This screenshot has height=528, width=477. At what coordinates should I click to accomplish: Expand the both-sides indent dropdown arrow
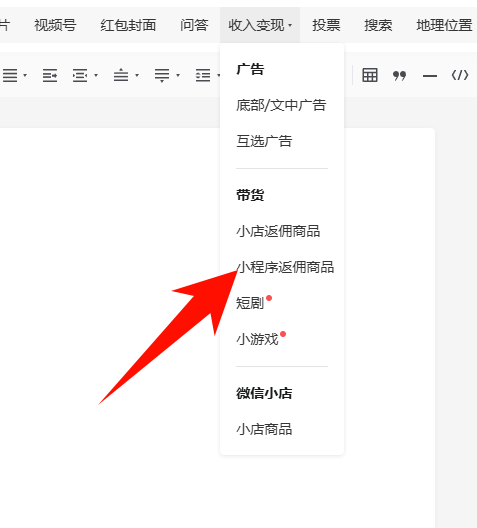(x=96, y=75)
